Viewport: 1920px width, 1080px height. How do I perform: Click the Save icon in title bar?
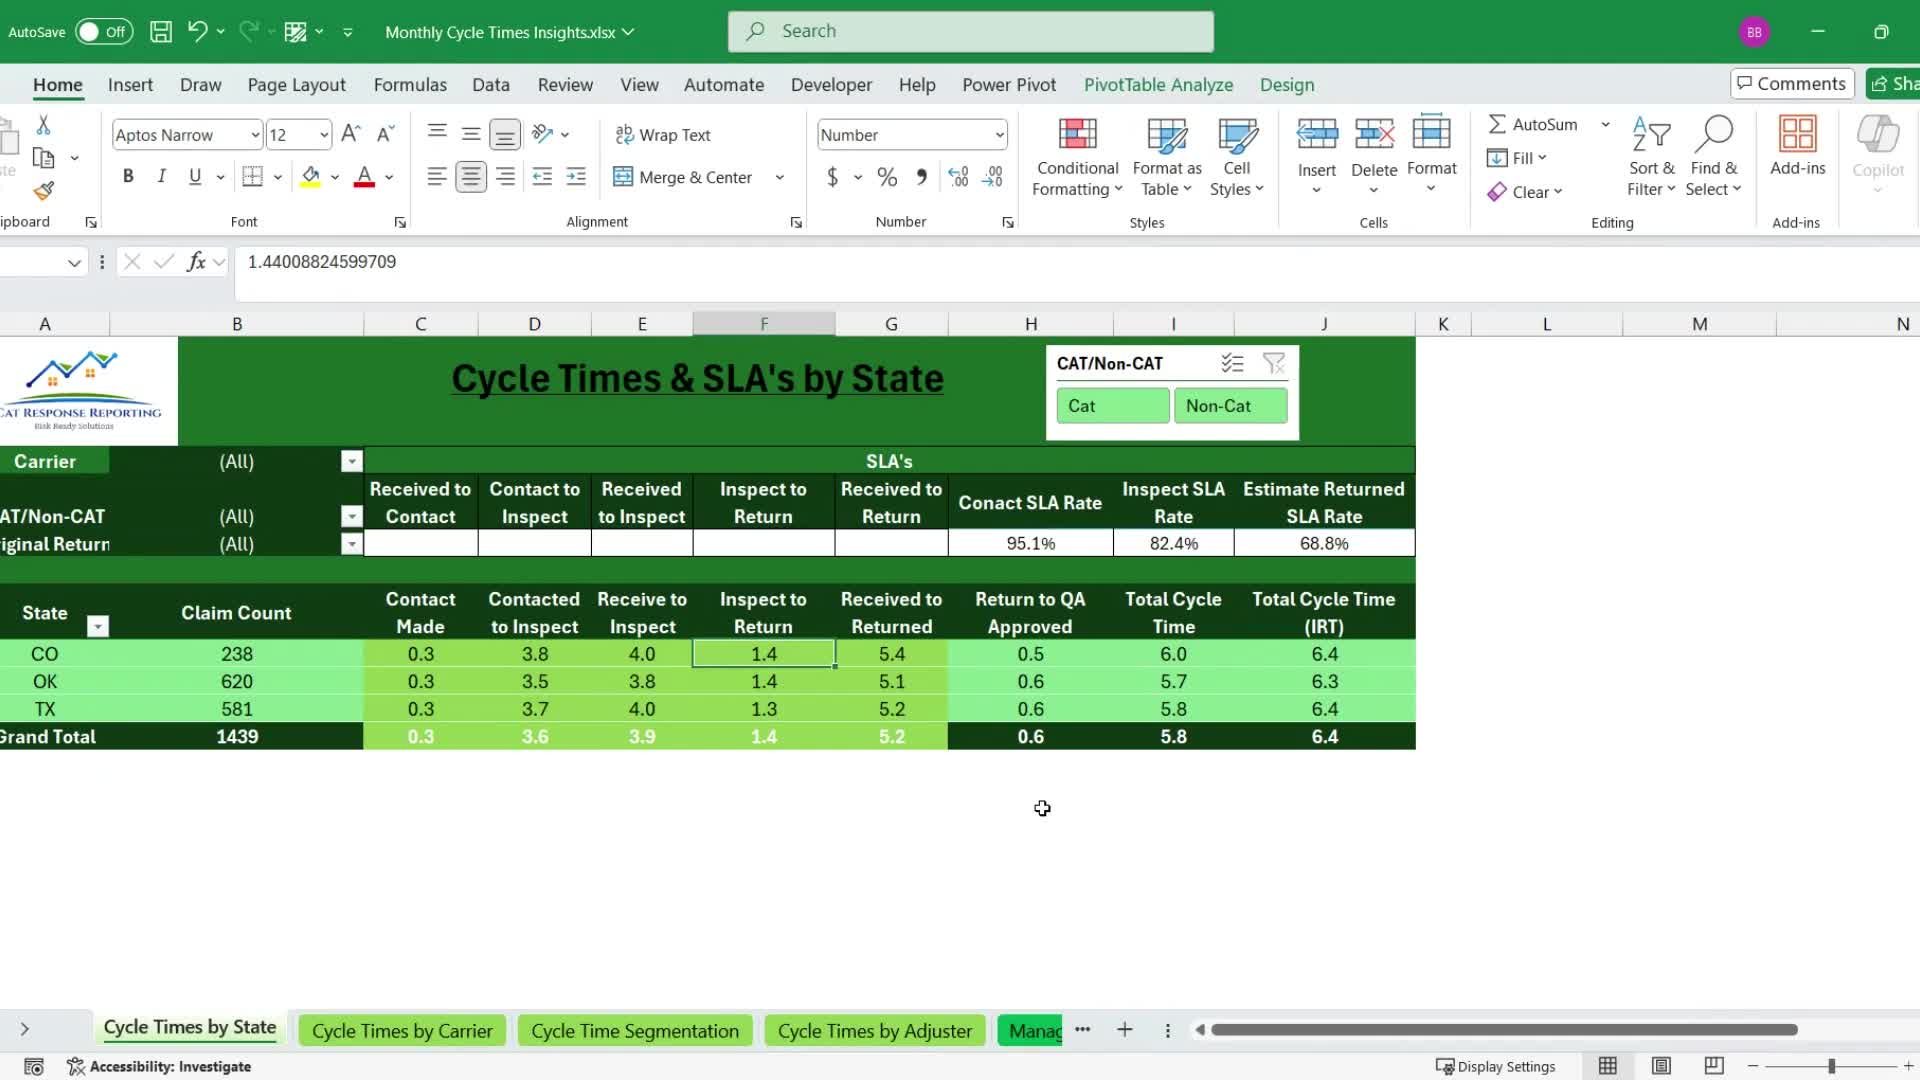tap(160, 31)
